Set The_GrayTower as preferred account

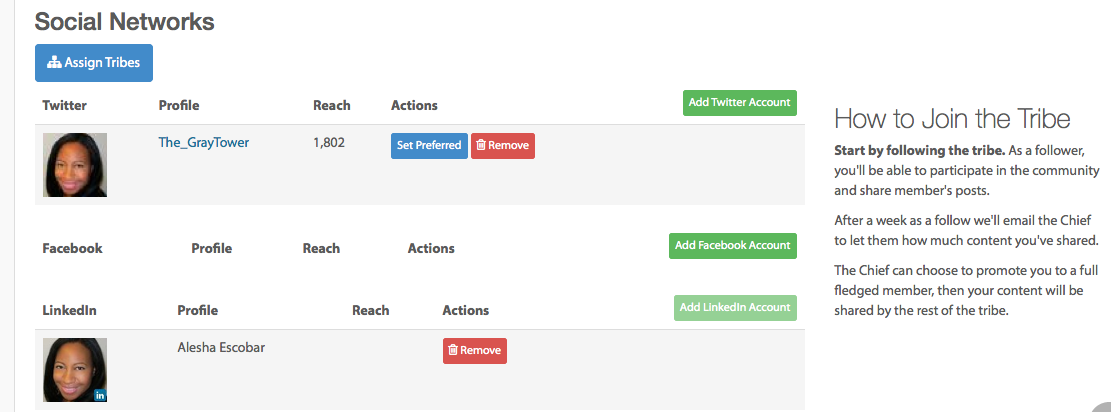tap(429, 146)
